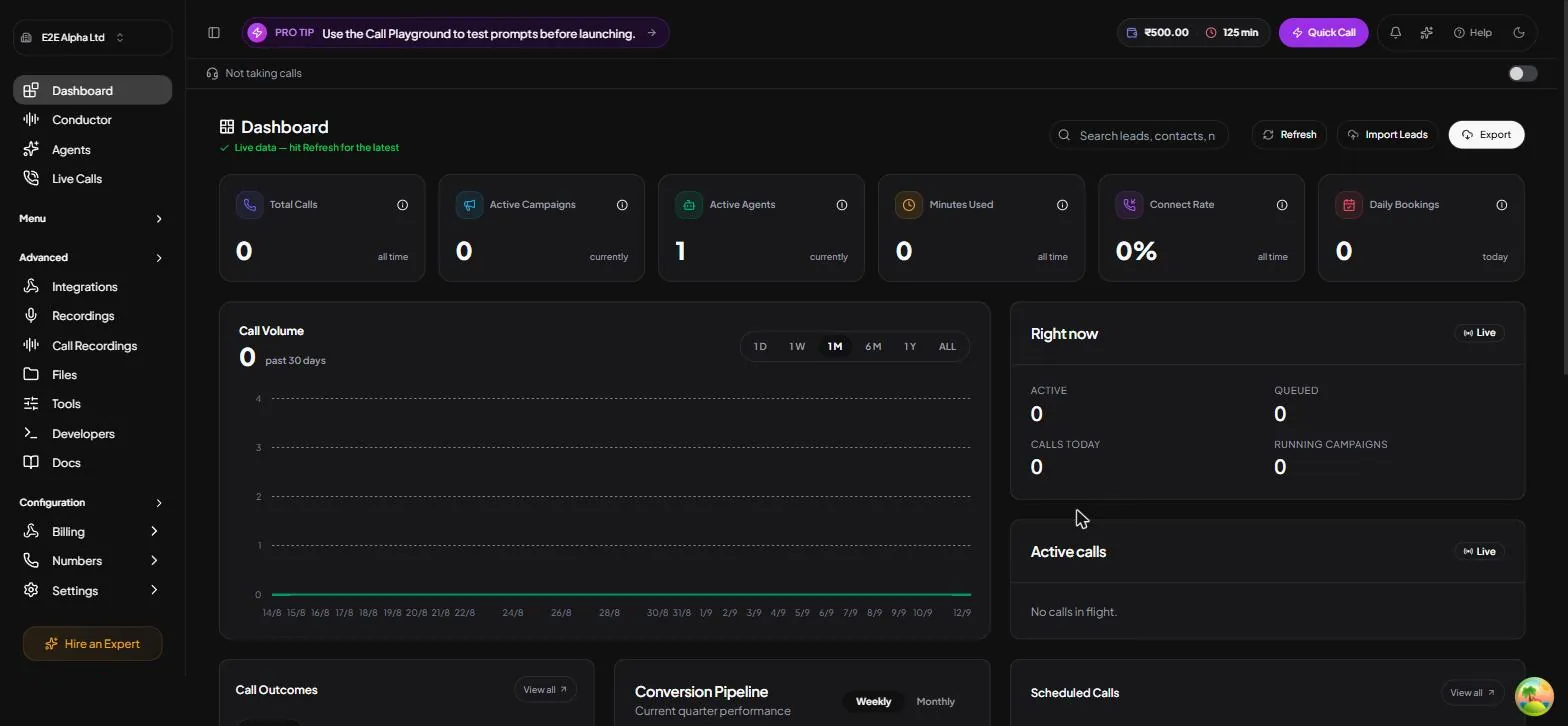Open Tools in sidebar
This screenshot has width=1568, height=726.
[92, 404]
